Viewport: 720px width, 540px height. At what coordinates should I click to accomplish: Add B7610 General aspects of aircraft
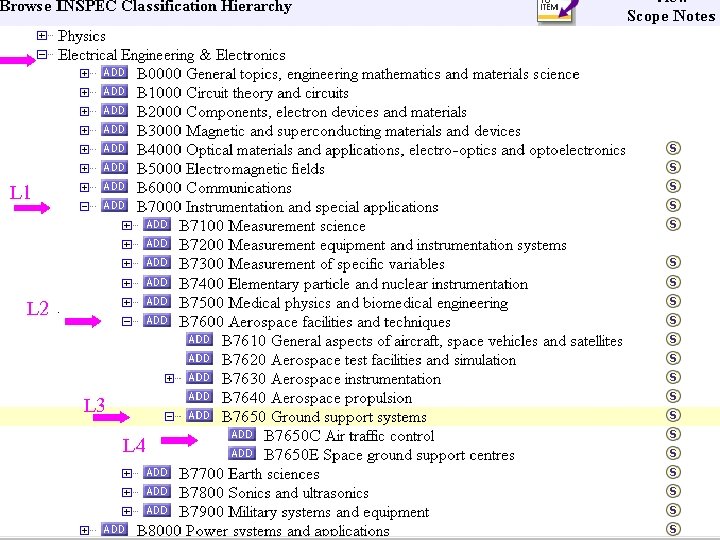pos(199,339)
